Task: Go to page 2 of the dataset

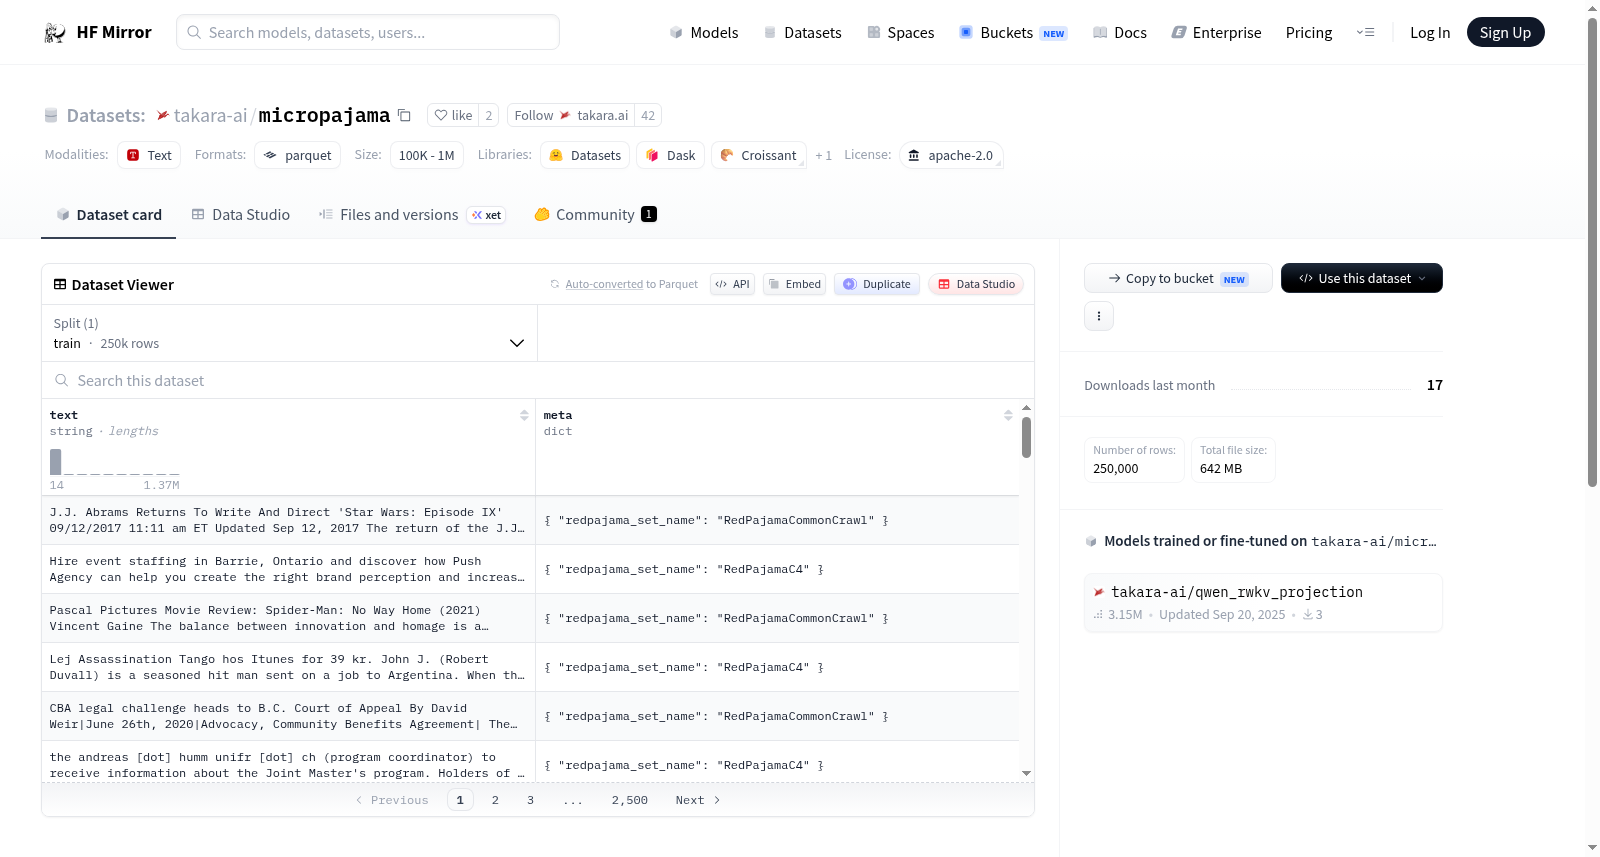Action: (495, 800)
